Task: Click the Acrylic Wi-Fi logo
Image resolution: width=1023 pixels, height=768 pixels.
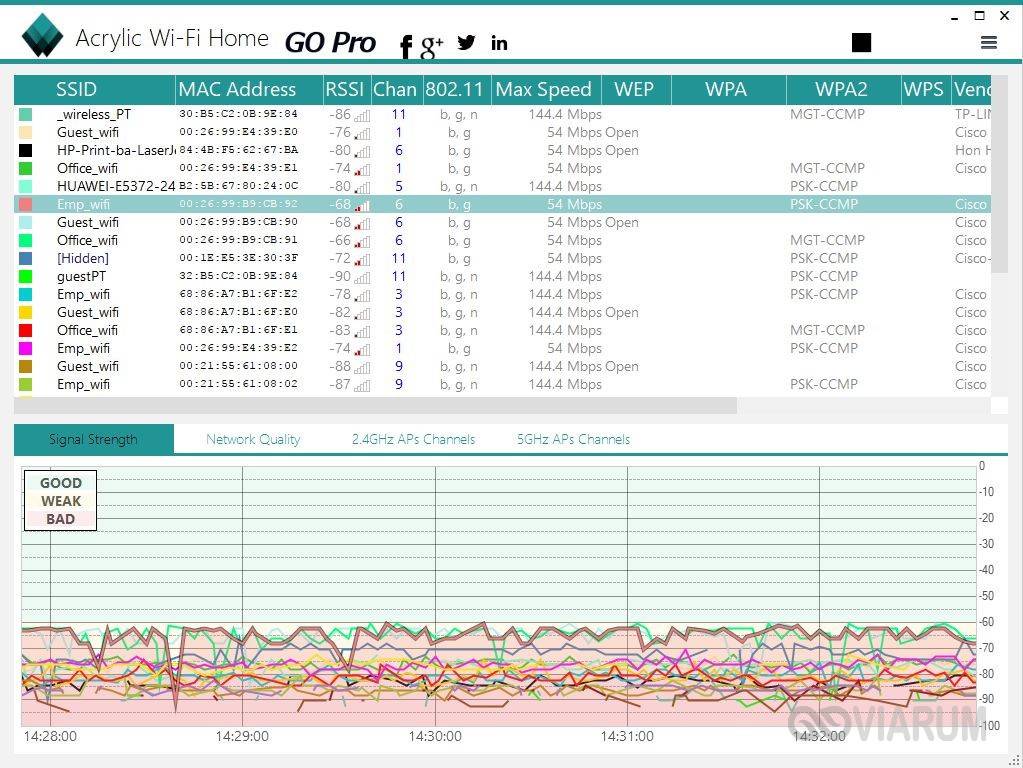Action: [x=43, y=38]
